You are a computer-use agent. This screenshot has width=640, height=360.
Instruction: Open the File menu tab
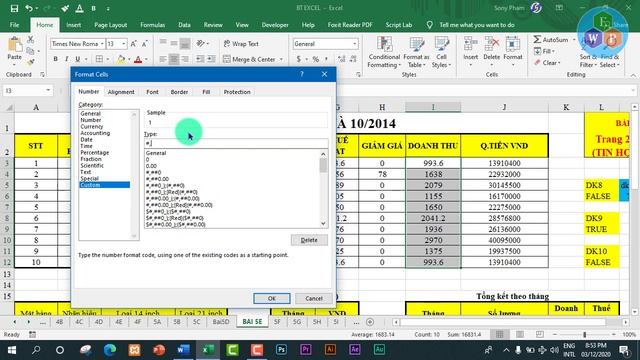15,25
